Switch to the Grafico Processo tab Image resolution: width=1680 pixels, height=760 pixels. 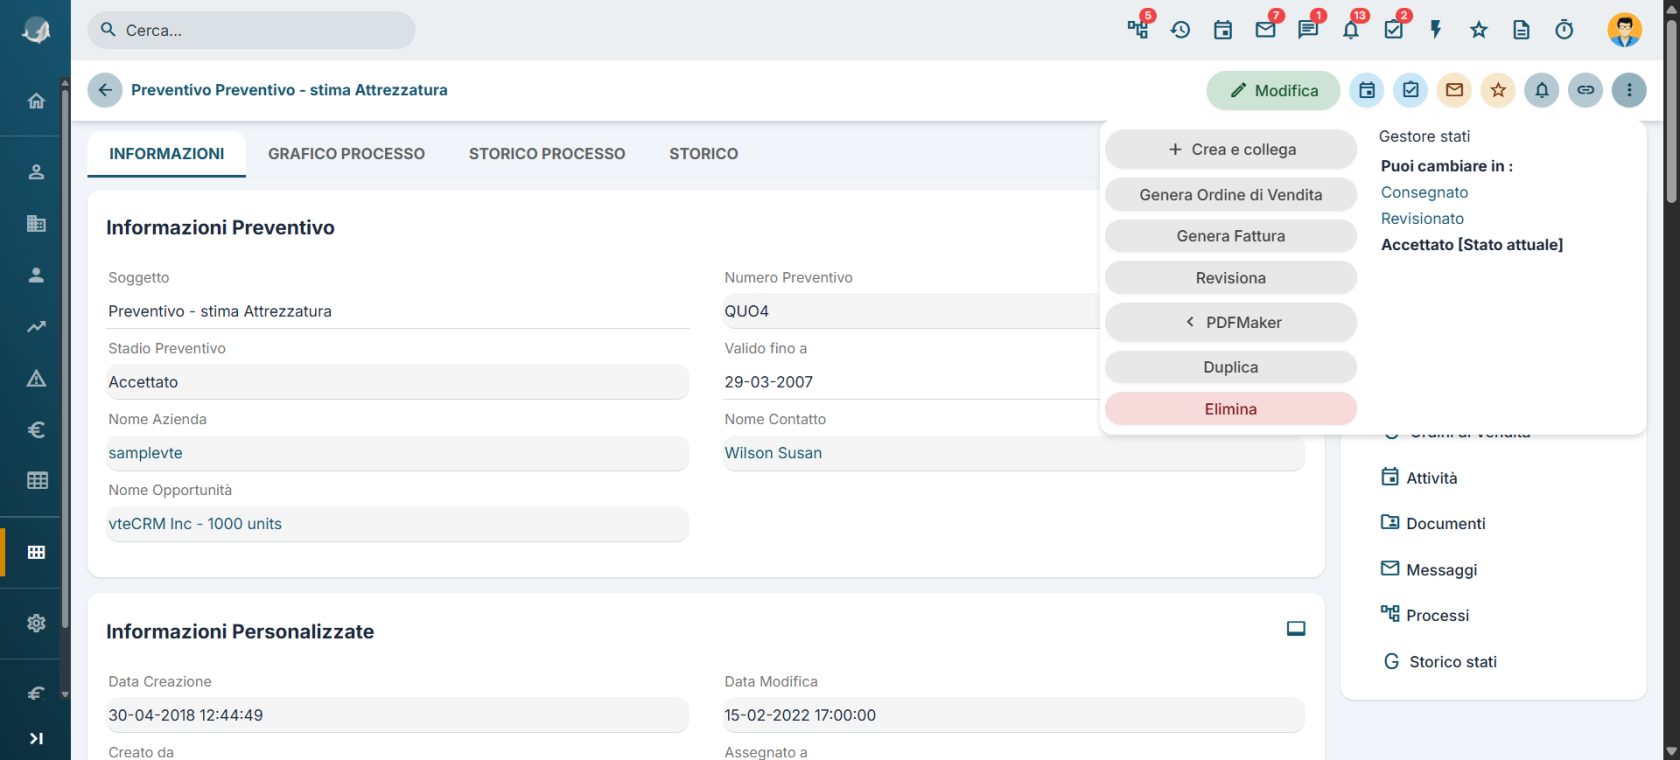pos(346,154)
